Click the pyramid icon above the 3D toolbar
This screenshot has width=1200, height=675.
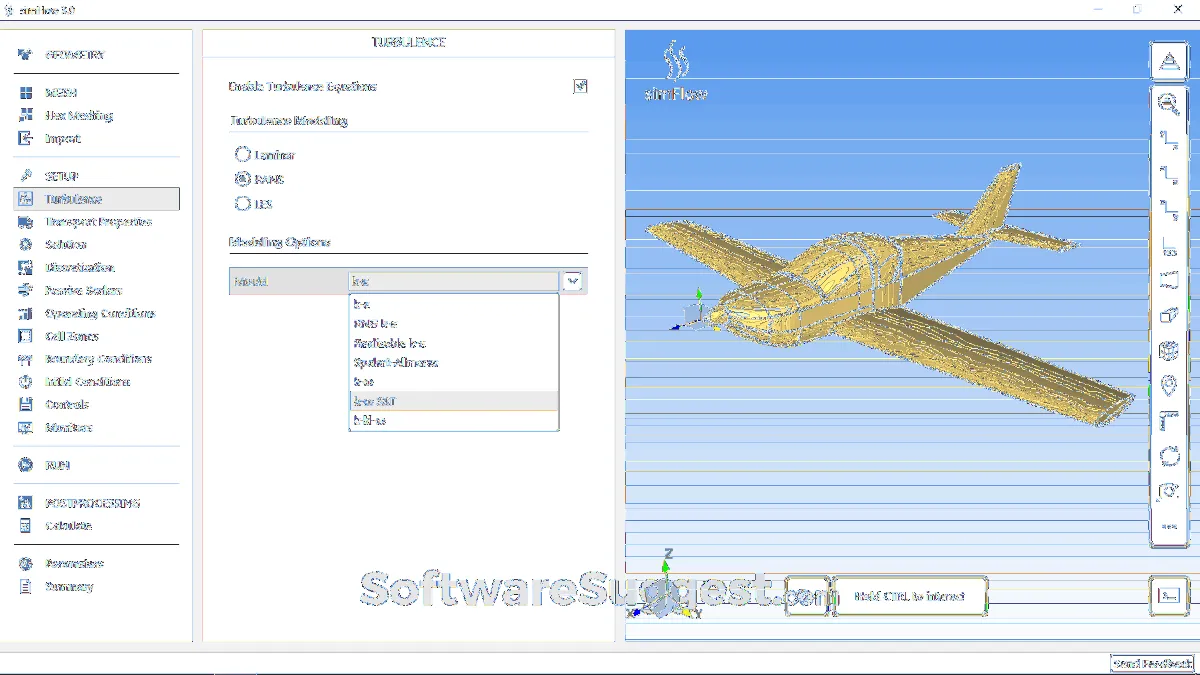pyautogui.click(x=1168, y=62)
